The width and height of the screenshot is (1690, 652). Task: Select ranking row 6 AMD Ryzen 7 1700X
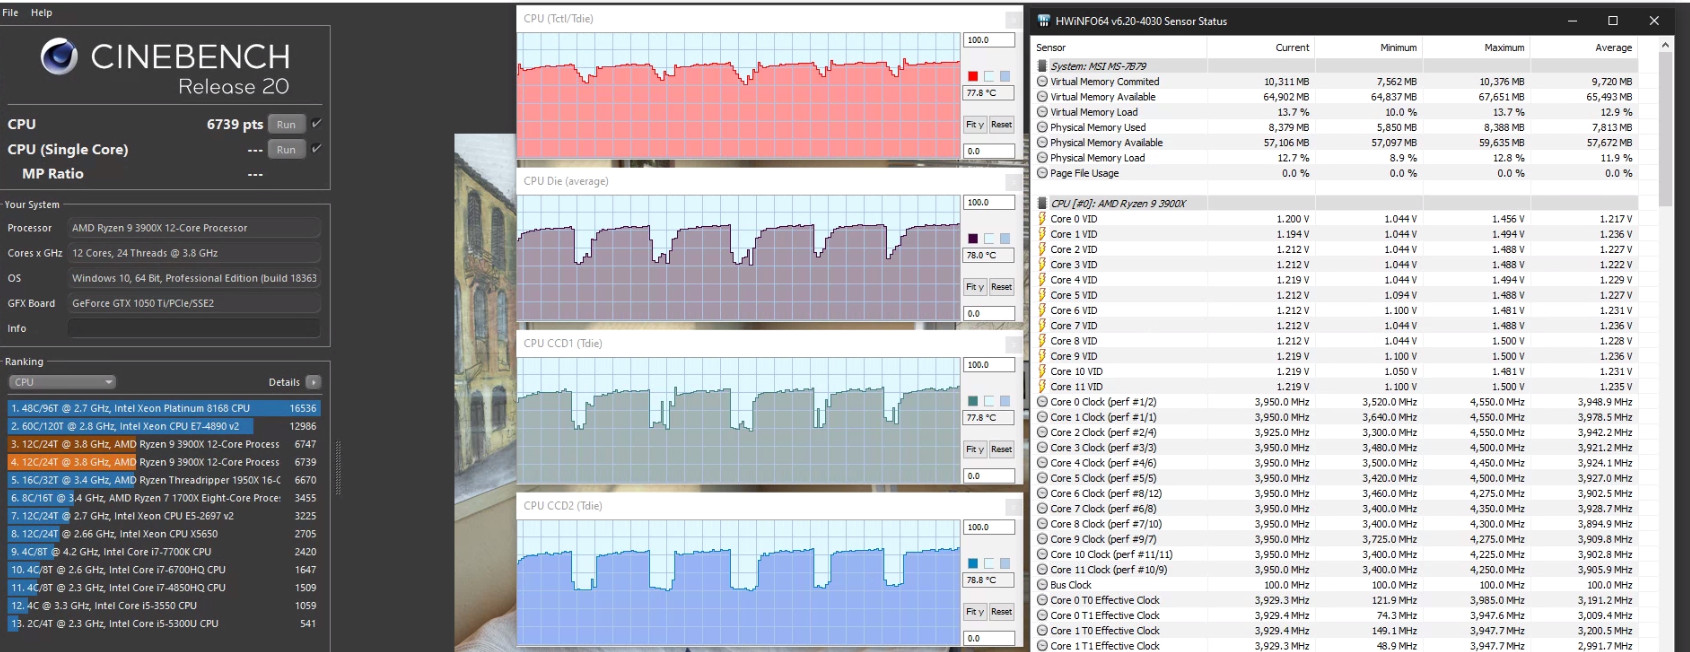click(x=164, y=498)
